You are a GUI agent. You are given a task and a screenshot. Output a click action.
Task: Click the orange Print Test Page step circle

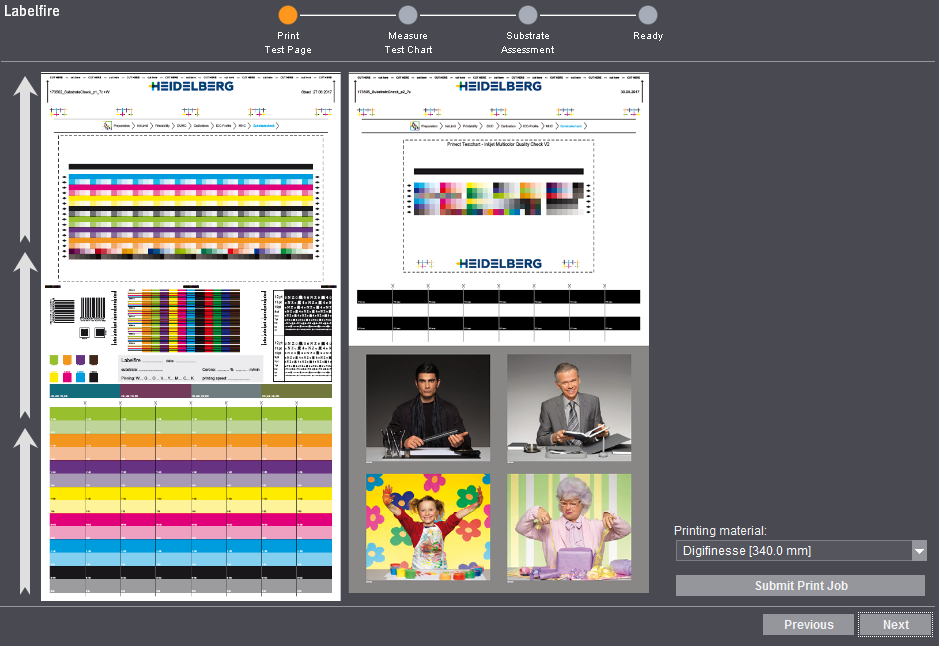[288, 15]
